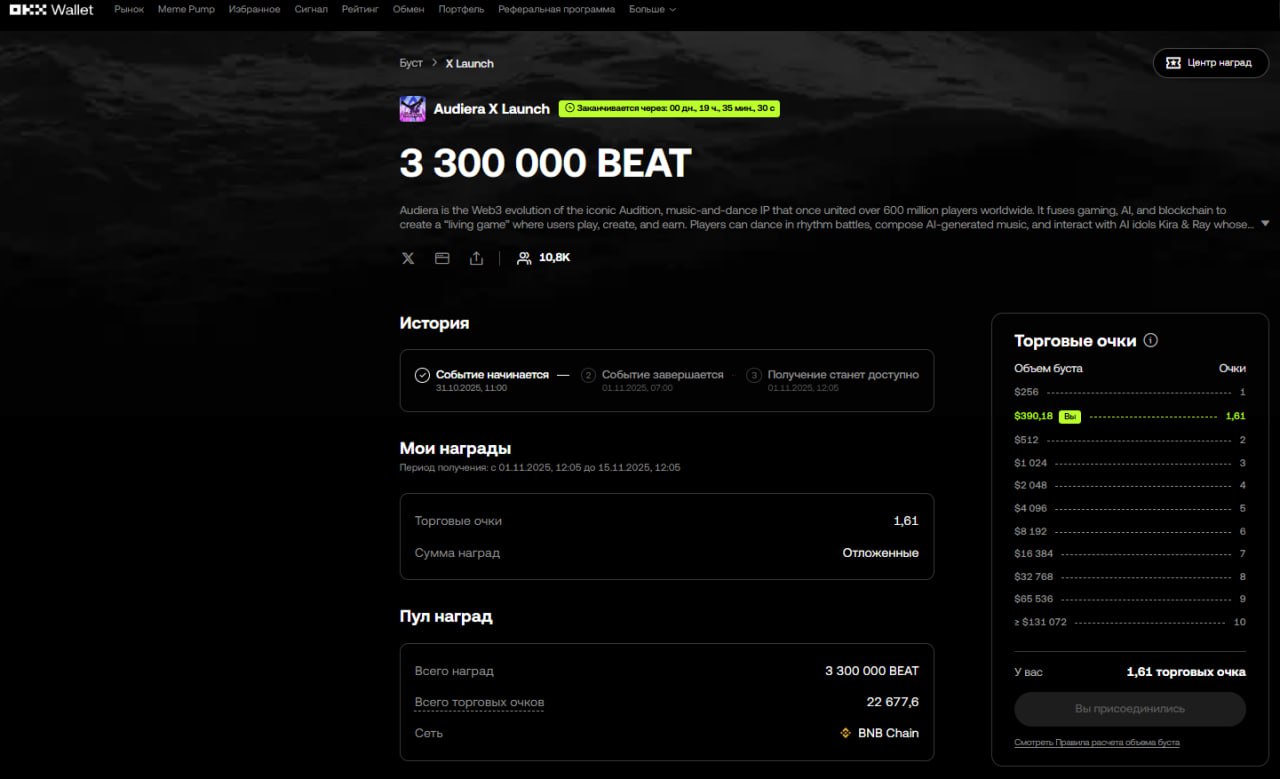Click the Вы присоединились button

click(1130, 708)
